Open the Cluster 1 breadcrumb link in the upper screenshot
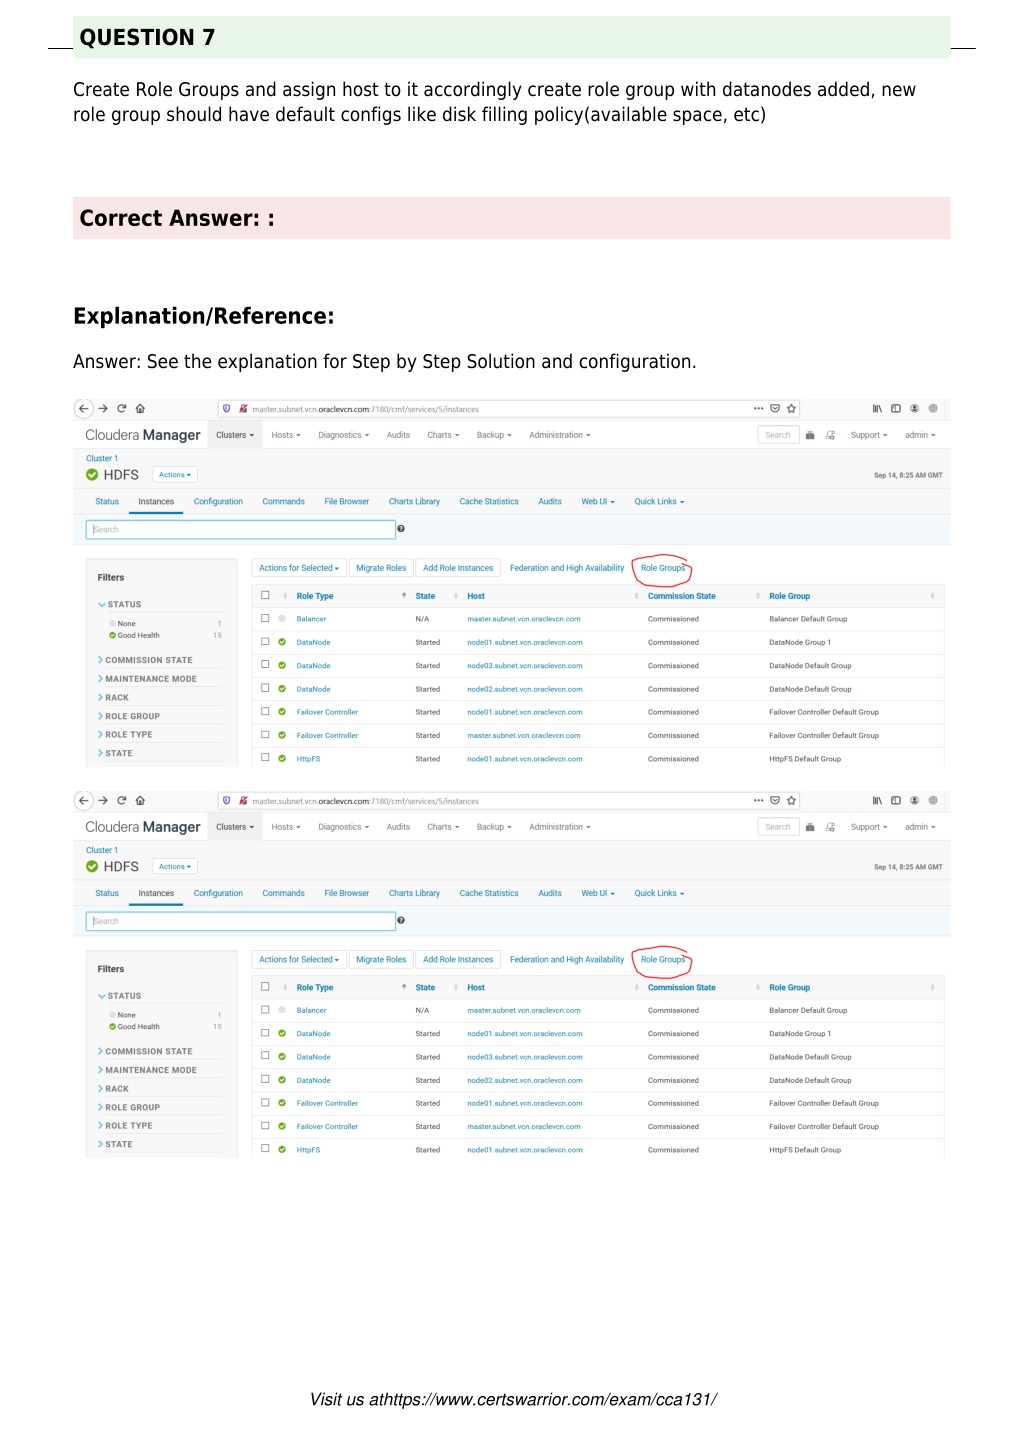The width and height of the screenshot is (1024, 1448). (102, 458)
